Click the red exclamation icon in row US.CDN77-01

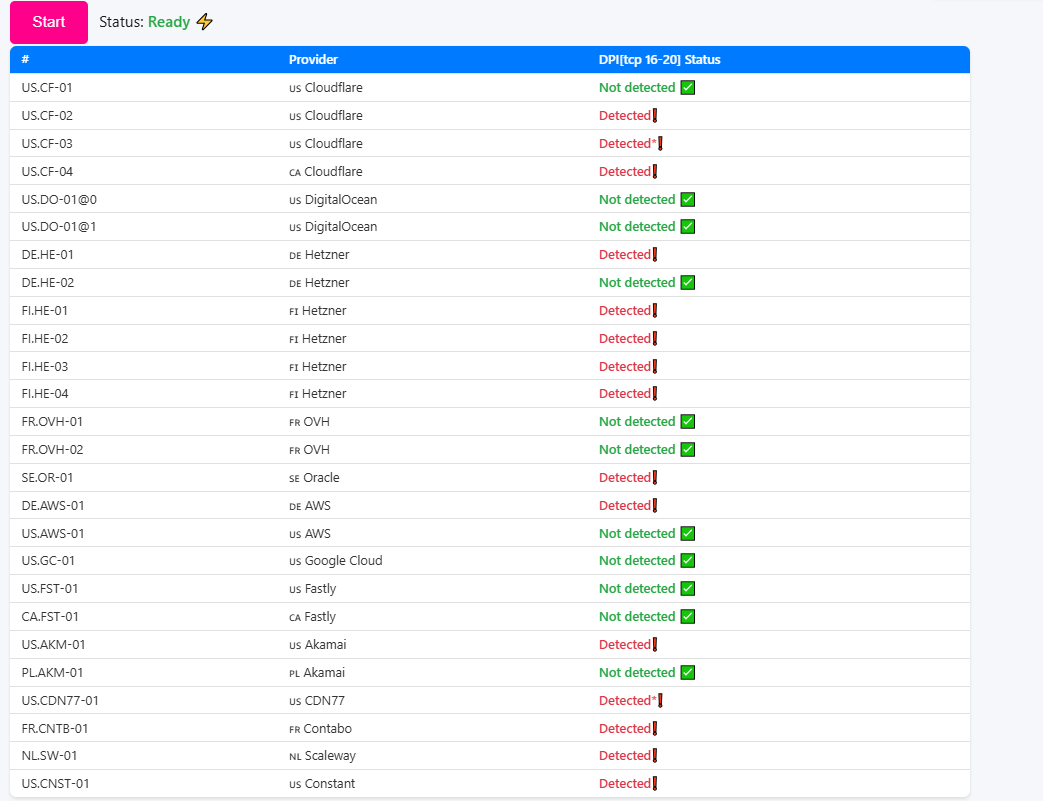coord(660,701)
